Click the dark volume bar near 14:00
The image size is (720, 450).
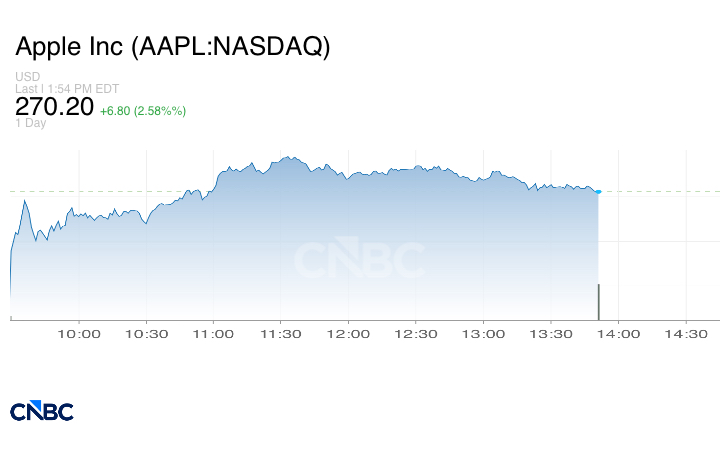[x=598, y=301]
